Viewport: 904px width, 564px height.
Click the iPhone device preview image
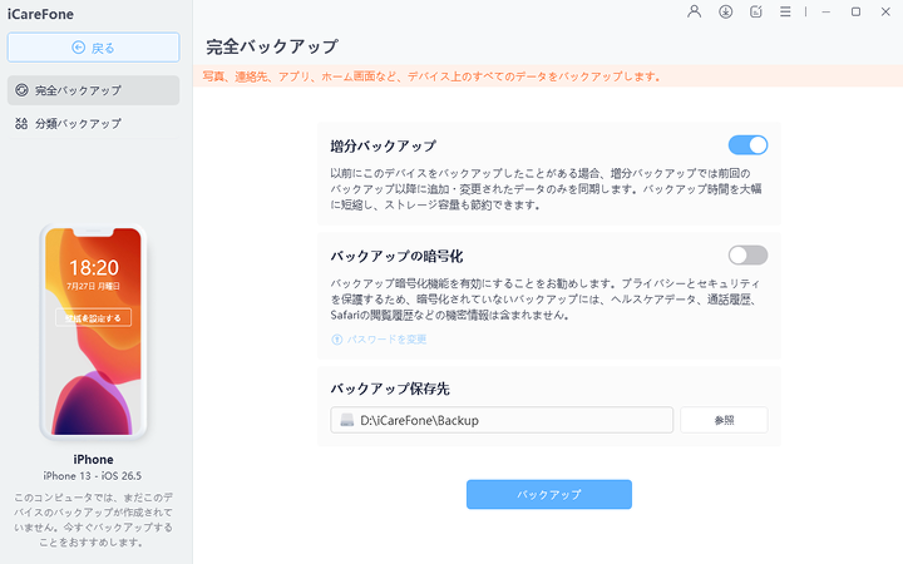(x=93, y=332)
